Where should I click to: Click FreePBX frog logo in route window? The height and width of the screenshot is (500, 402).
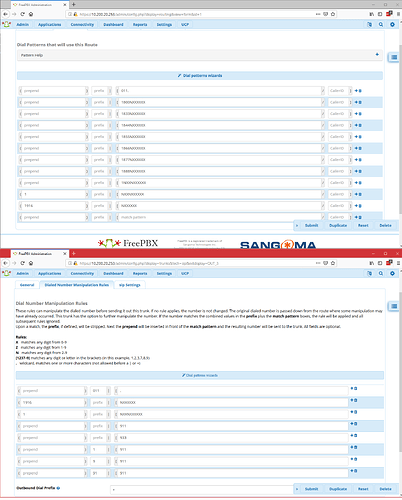7,24
